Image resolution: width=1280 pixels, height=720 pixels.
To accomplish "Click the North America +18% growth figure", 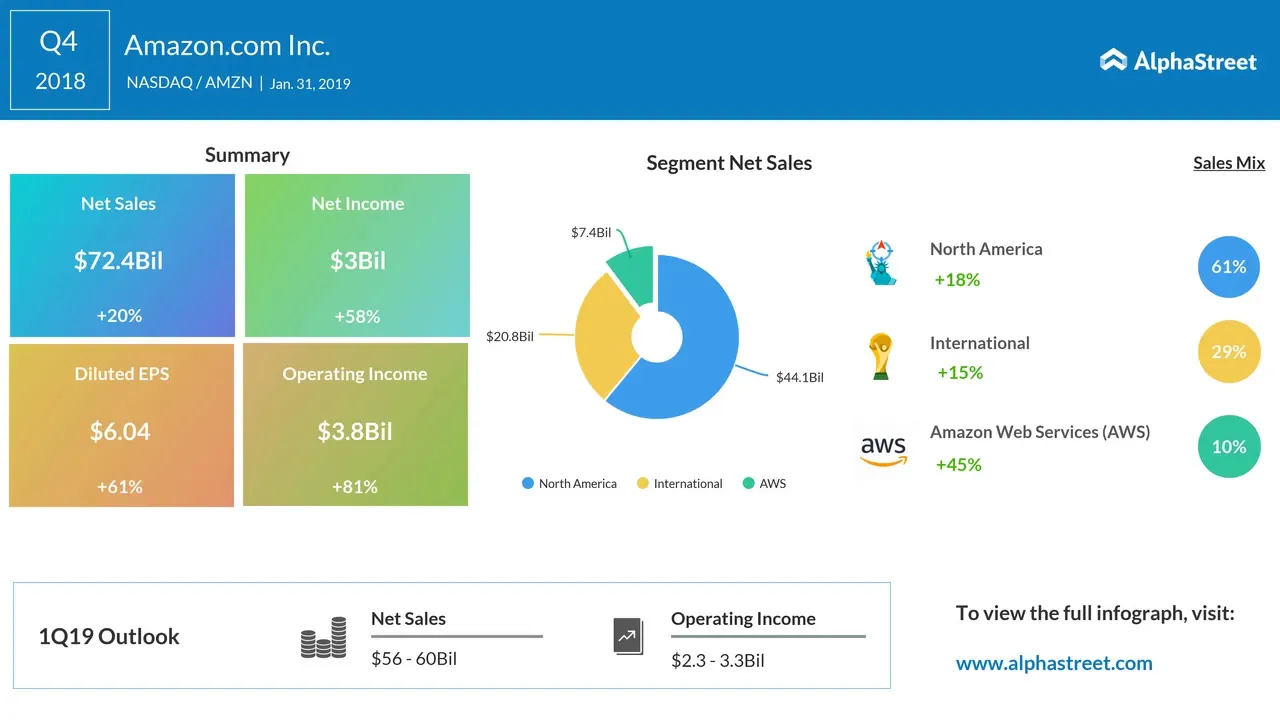I will point(957,280).
